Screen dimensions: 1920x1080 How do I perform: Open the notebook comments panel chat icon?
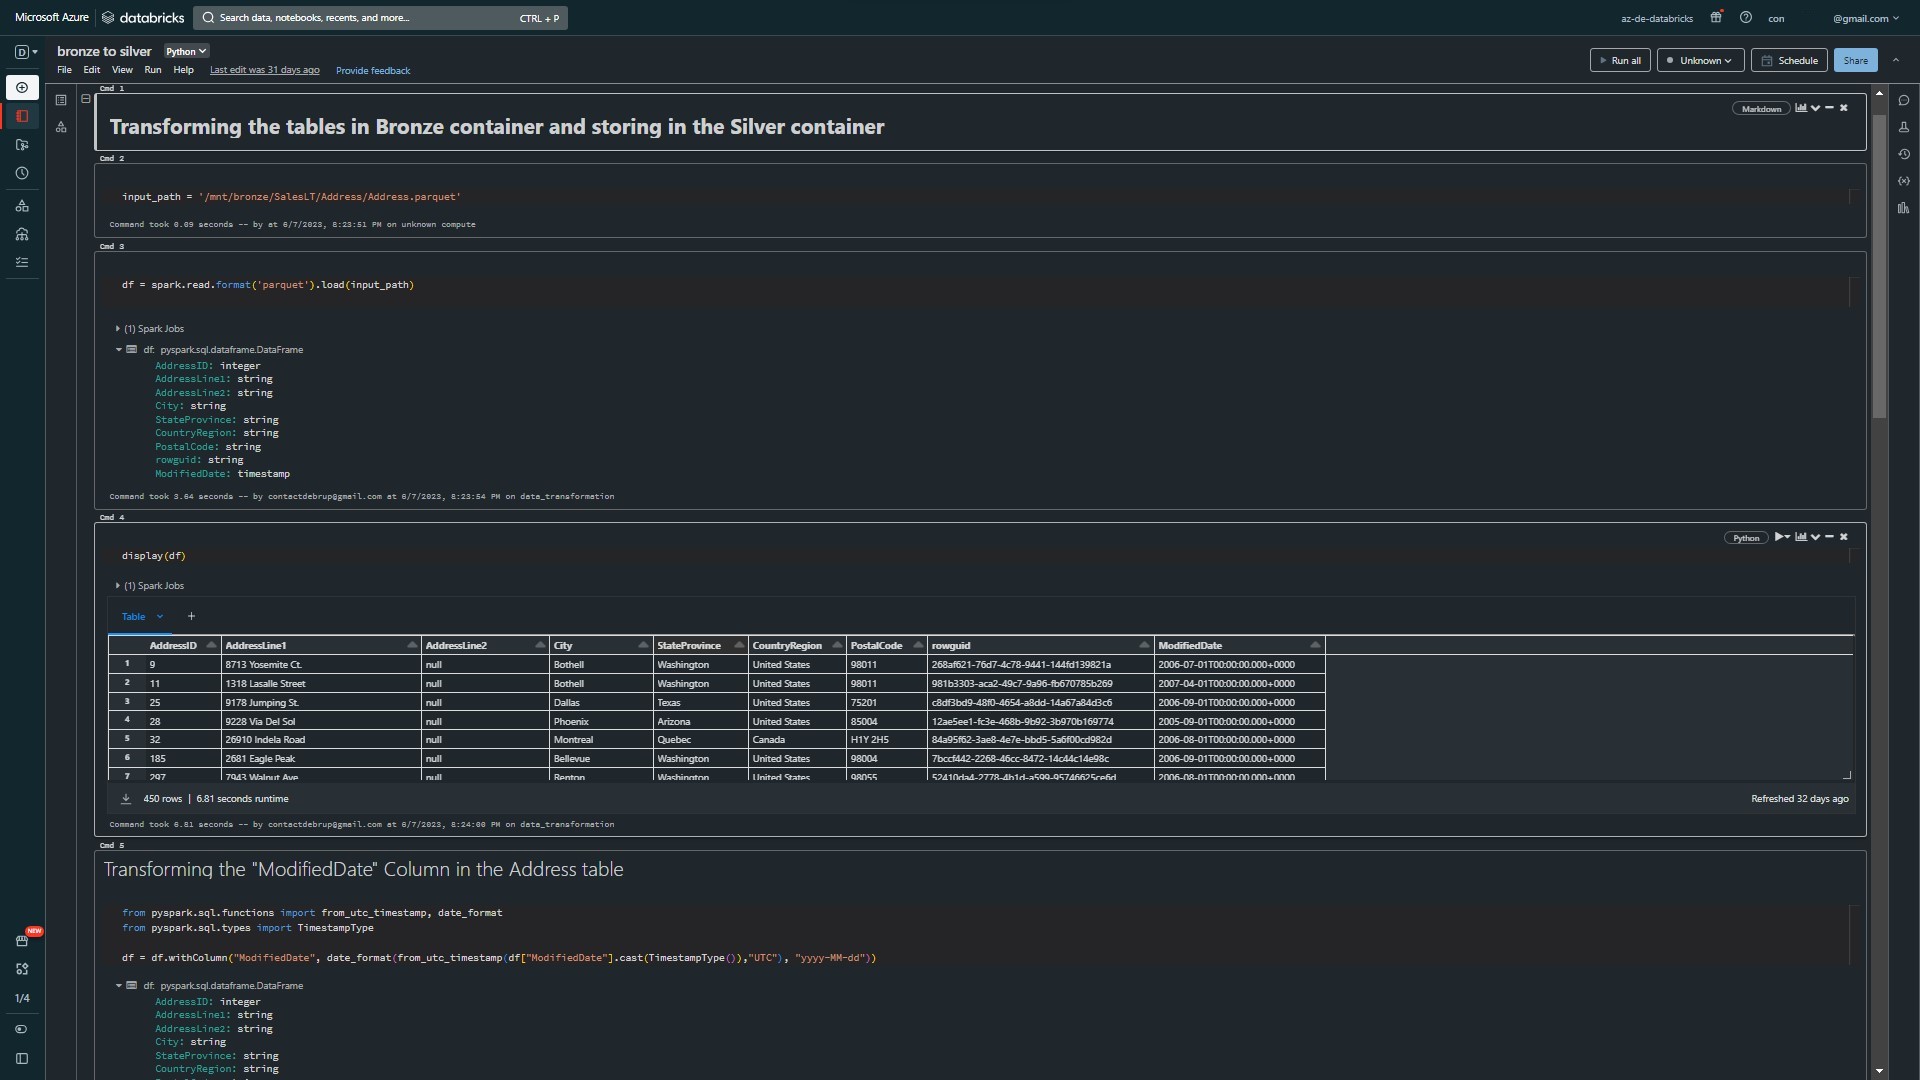tap(1905, 100)
